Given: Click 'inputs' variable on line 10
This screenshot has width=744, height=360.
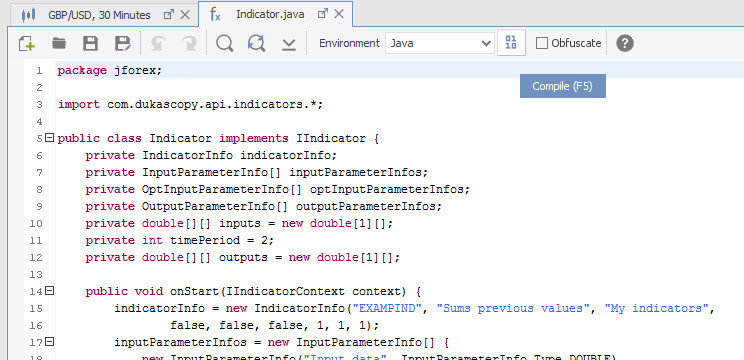Looking at the screenshot, I should (240, 223).
